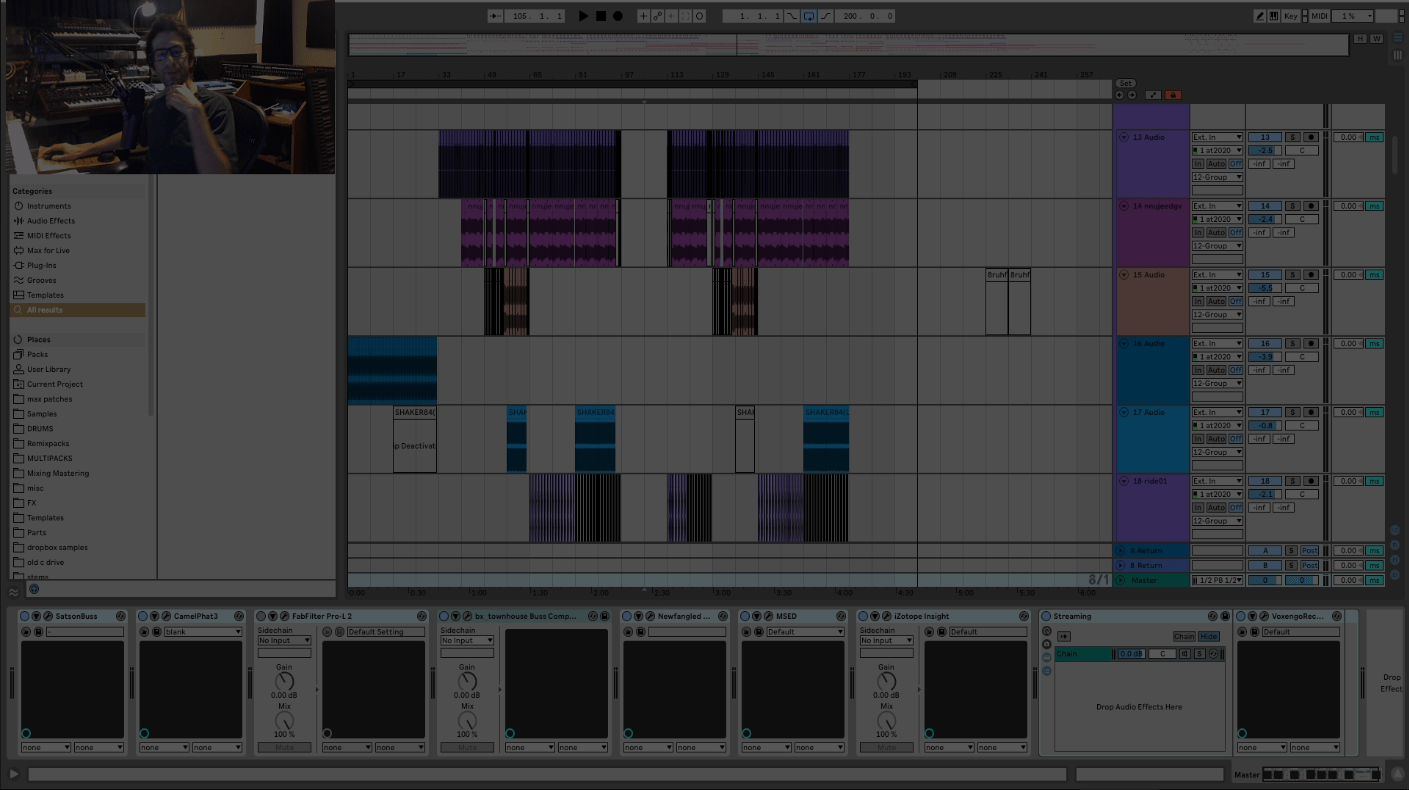Click the MIDI Arrangement Overdub plus icon

[x=643, y=16]
